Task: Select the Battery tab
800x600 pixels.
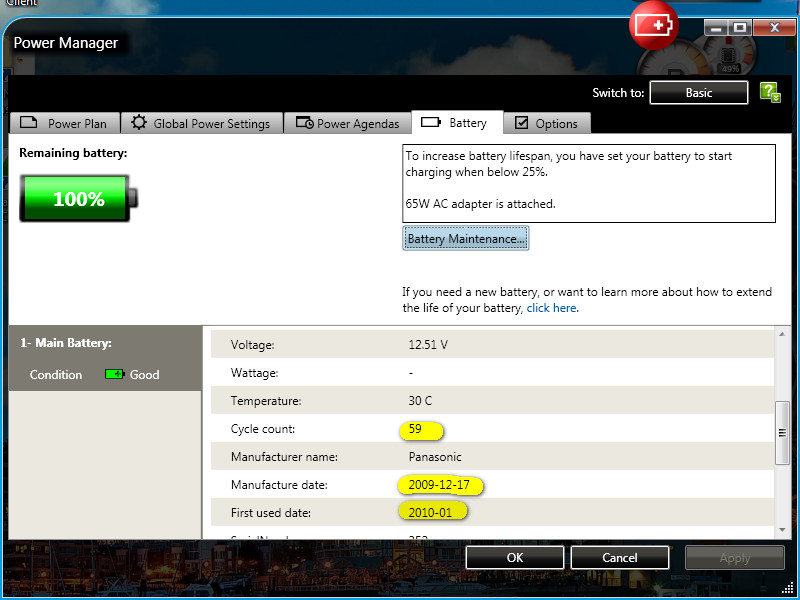Action: [x=456, y=123]
